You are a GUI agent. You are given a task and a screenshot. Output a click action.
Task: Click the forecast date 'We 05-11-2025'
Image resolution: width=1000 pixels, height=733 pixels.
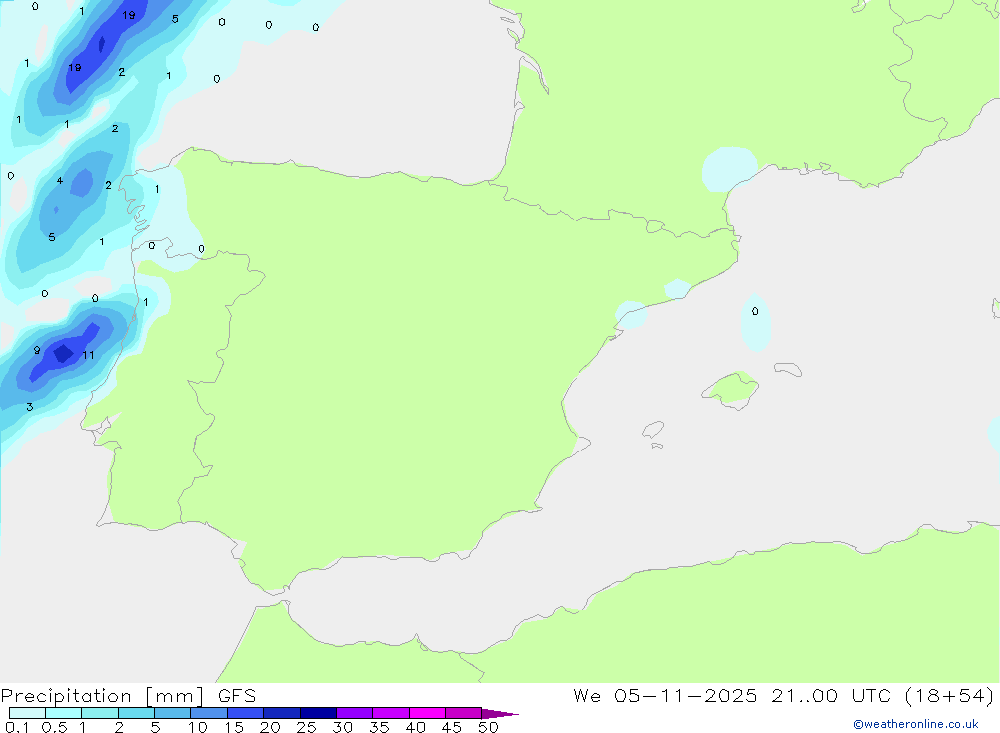pos(665,695)
